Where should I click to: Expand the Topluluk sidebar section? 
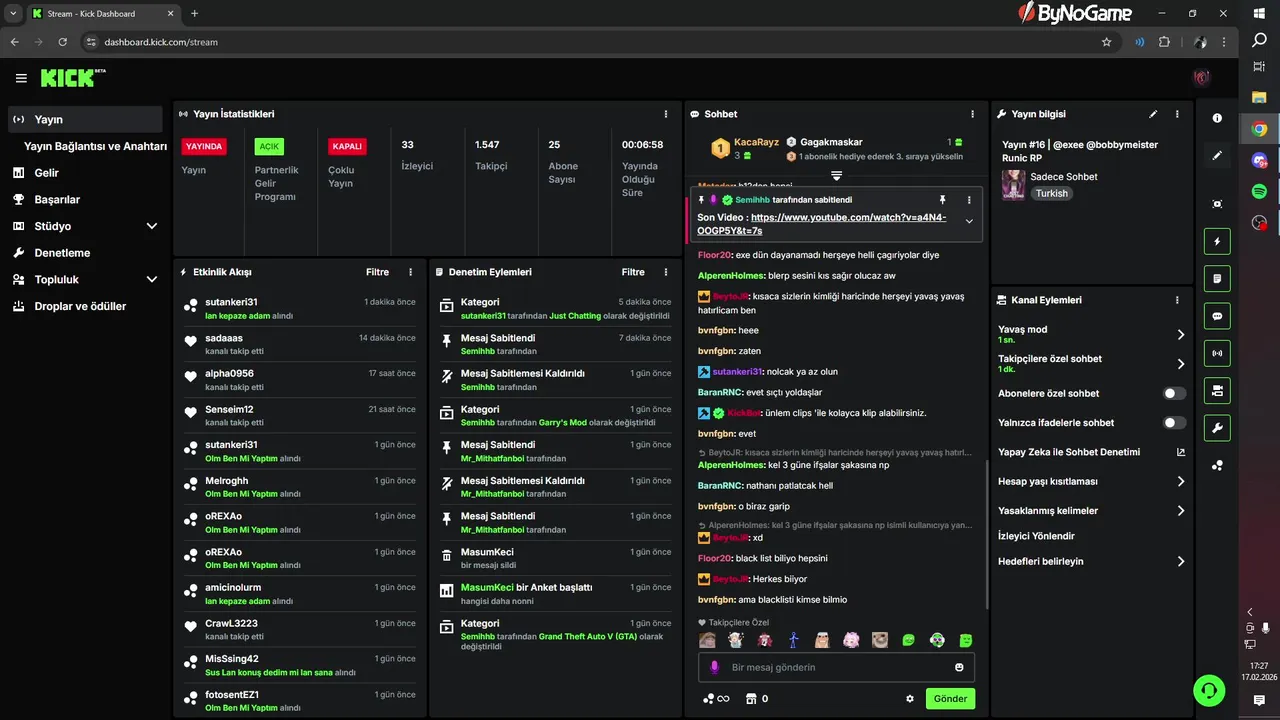click(152, 280)
